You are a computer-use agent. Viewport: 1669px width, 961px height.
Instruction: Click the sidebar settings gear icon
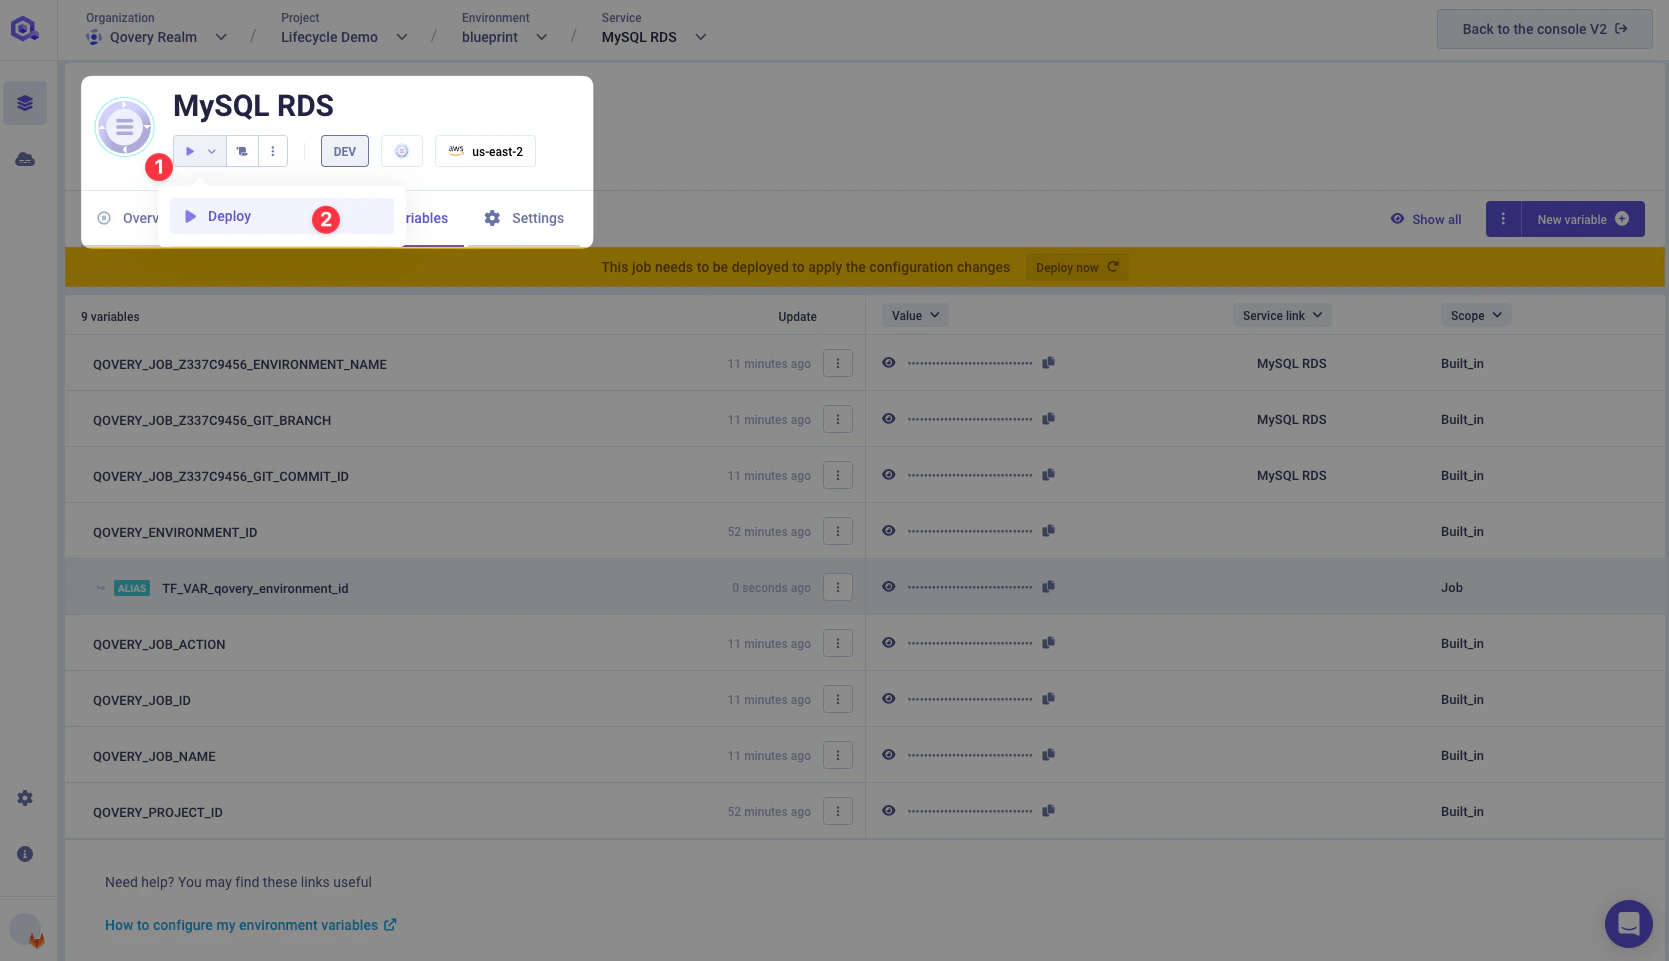coord(24,797)
